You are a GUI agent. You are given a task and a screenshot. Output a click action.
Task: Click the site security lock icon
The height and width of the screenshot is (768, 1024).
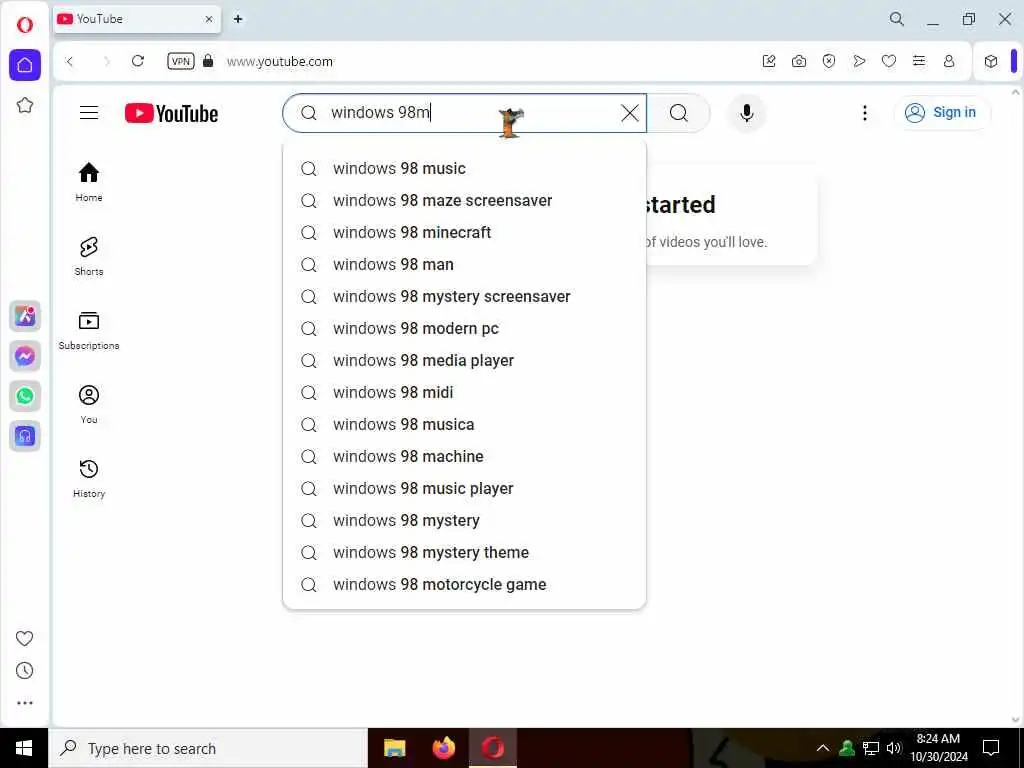point(208,61)
